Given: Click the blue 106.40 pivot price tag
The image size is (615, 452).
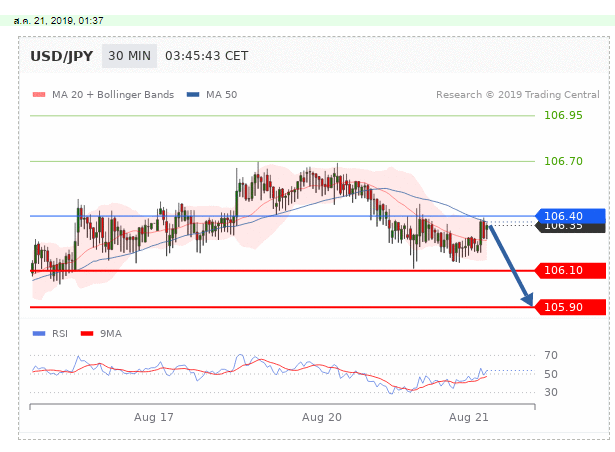Looking at the screenshot, I should point(571,216).
